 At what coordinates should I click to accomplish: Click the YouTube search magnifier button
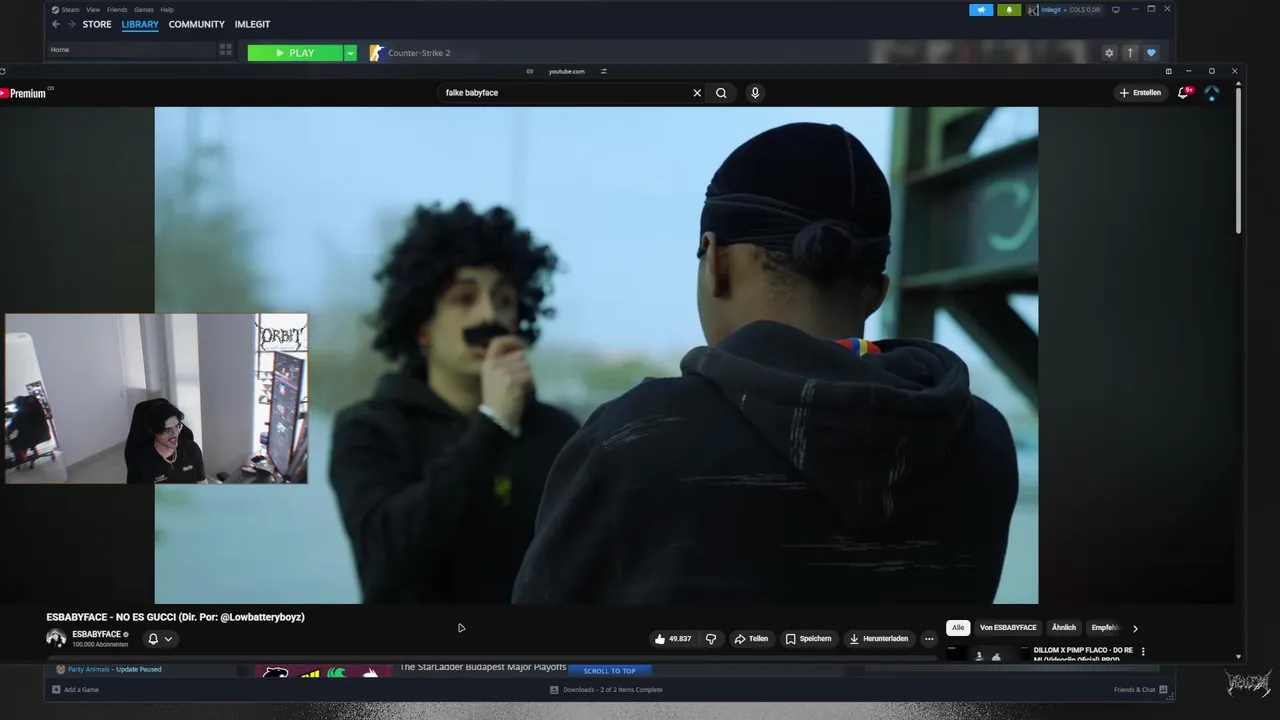tap(721, 93)
